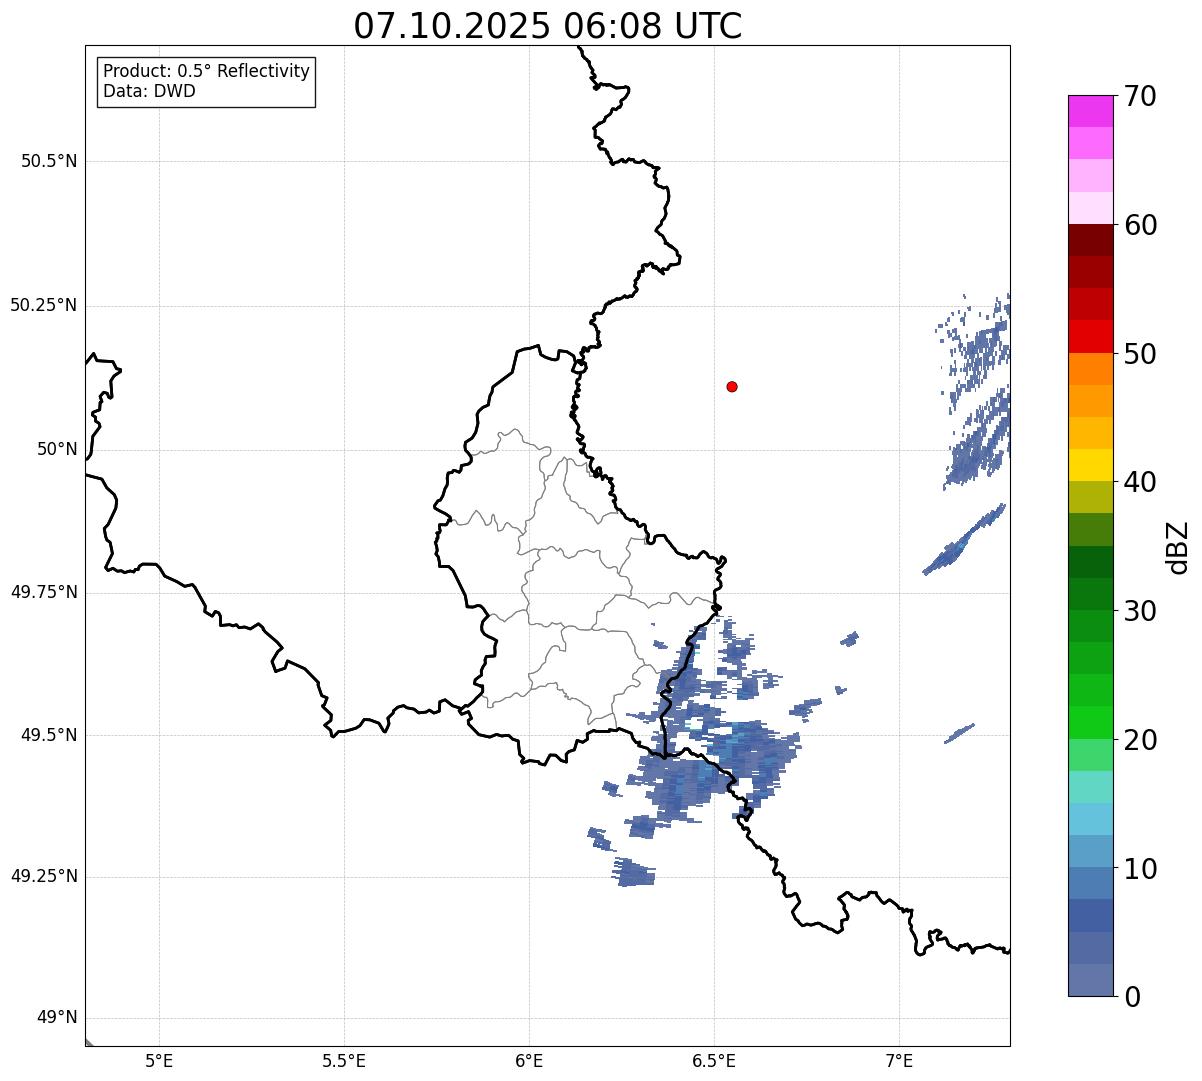Click the colorbar label "60"
Screen dimensions: 1202x1081
(1139, 225)
